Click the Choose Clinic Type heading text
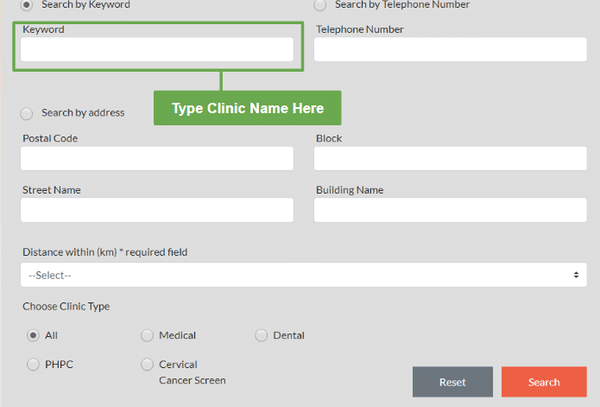The width and height of the screenshot is (600, 407). coord(66,306)
